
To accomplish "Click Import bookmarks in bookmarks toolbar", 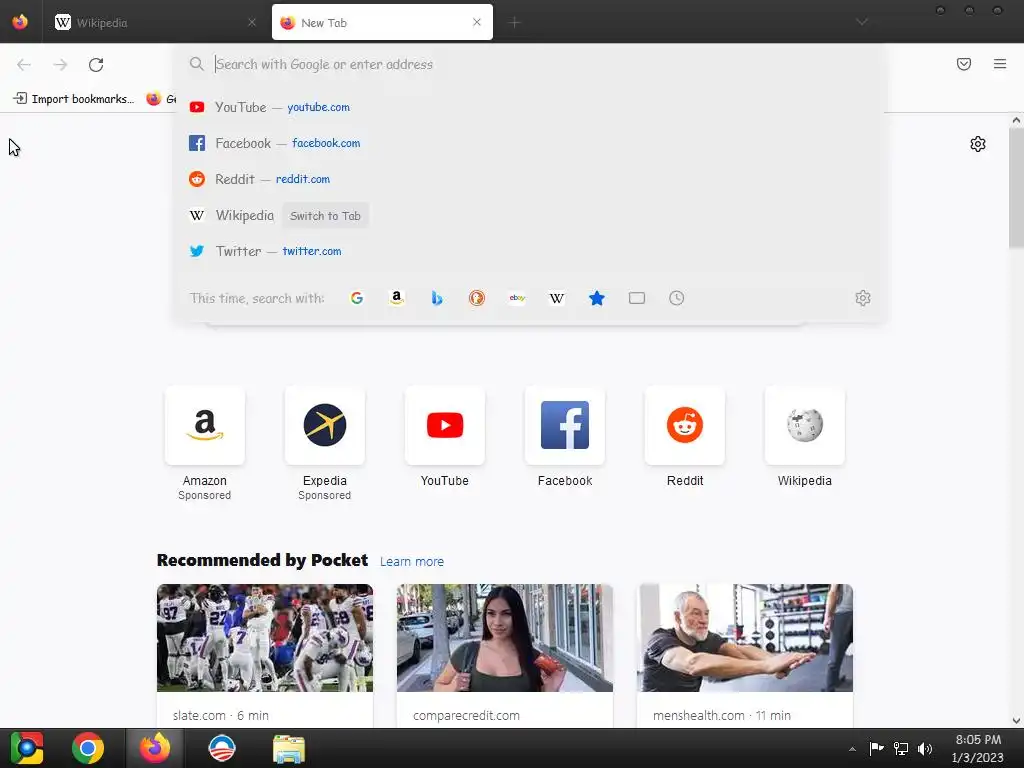I will click(74, 99).
